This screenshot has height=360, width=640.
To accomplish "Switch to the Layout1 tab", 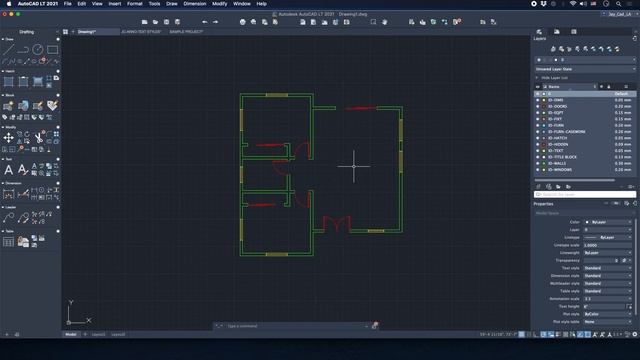I will 98,334.
